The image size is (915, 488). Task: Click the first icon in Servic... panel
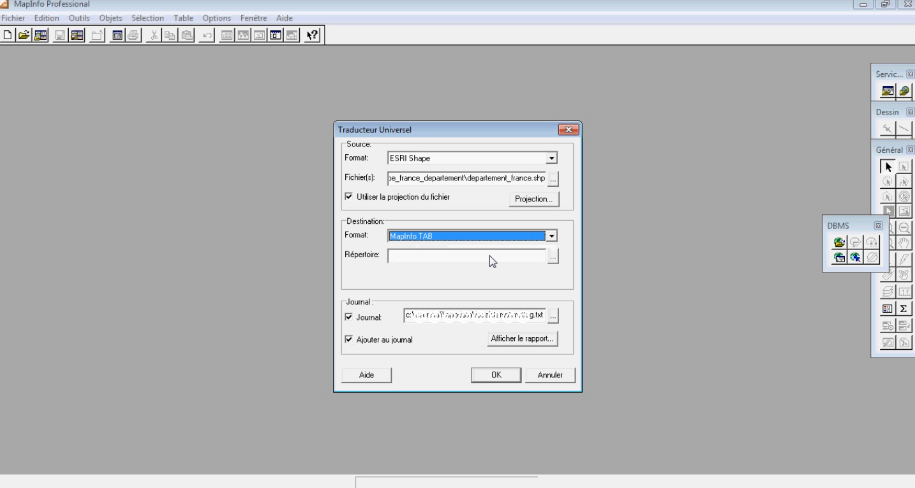(x=888, y=91)
